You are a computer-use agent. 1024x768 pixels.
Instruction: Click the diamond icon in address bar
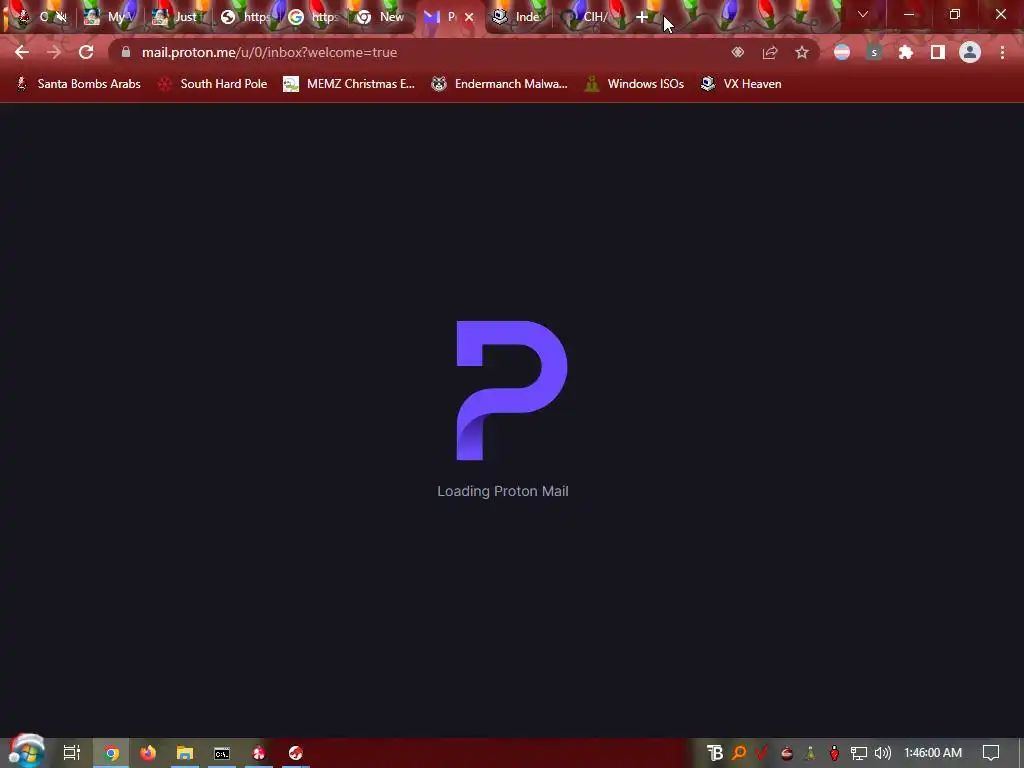738,52
